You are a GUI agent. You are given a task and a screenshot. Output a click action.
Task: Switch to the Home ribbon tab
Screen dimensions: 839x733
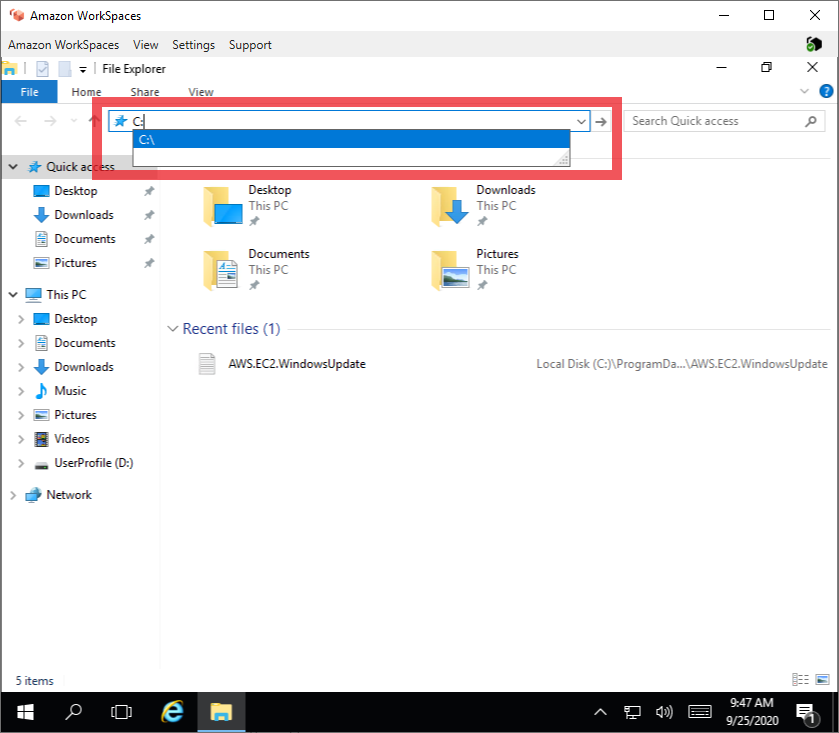86,92
